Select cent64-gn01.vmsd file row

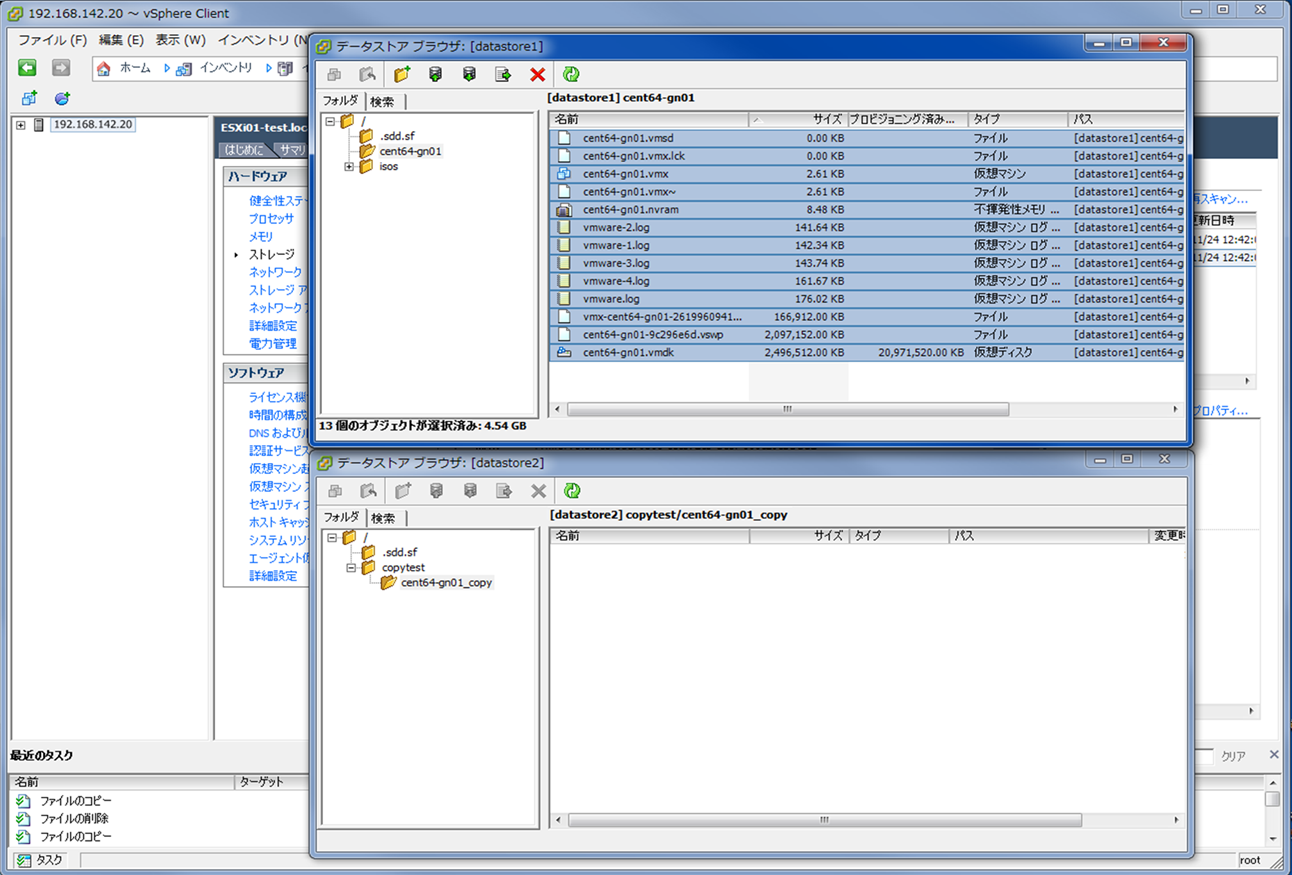pyautogui.click(x=867, y=138)
